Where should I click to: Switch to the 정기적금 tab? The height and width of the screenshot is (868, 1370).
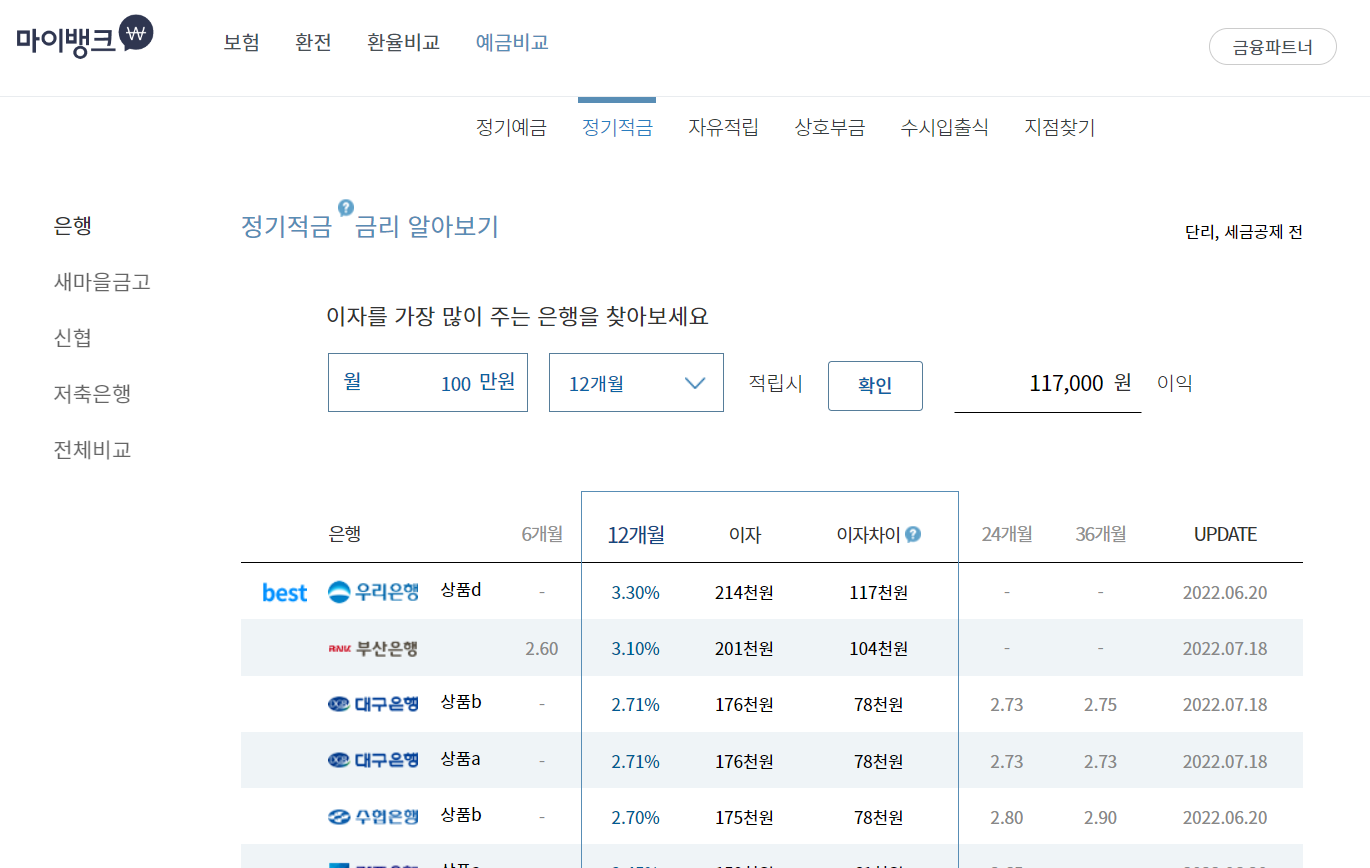(617, 128)
